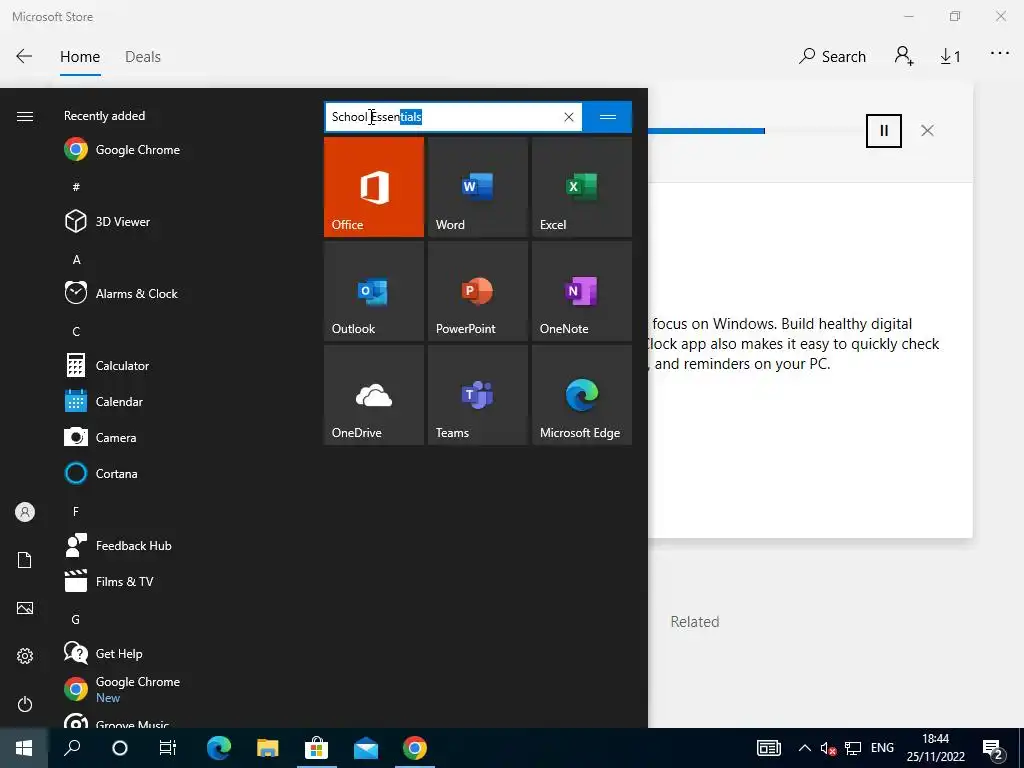Screen dimensions: 1024x768
Task: Click the tile group drag handle button
Action: 607,117
